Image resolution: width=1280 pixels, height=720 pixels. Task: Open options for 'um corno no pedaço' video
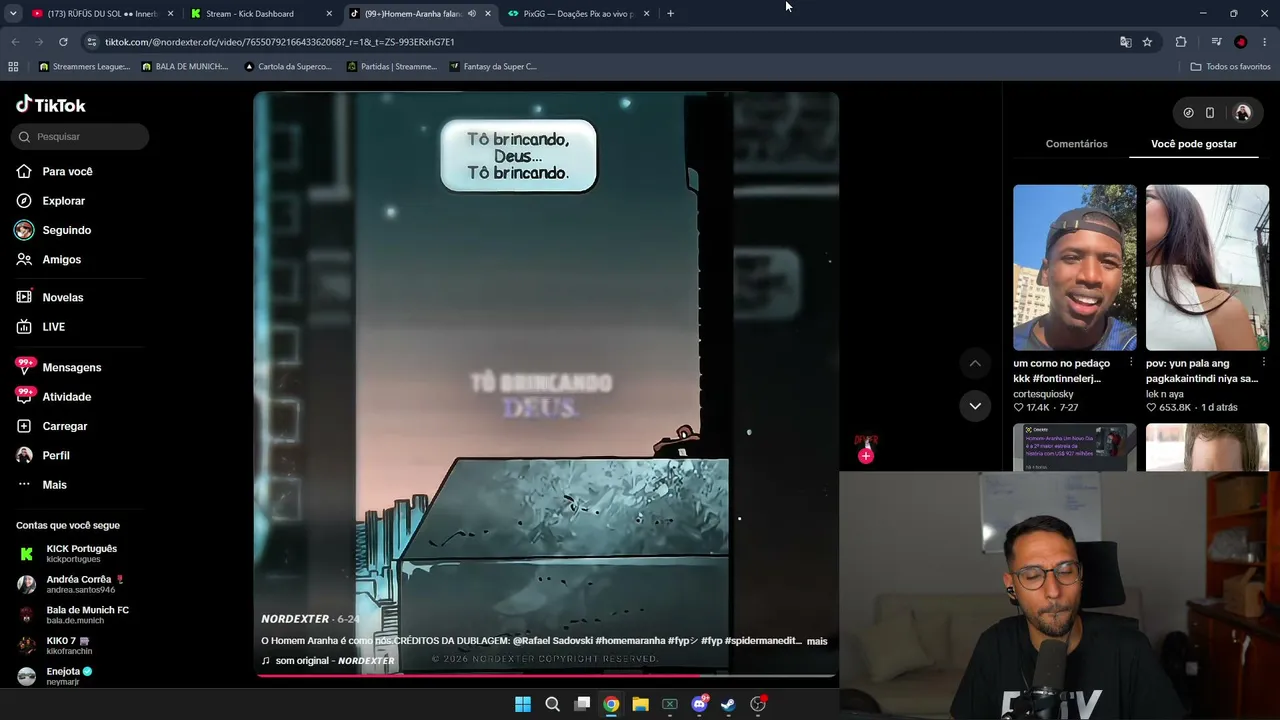coord(1131,362)
